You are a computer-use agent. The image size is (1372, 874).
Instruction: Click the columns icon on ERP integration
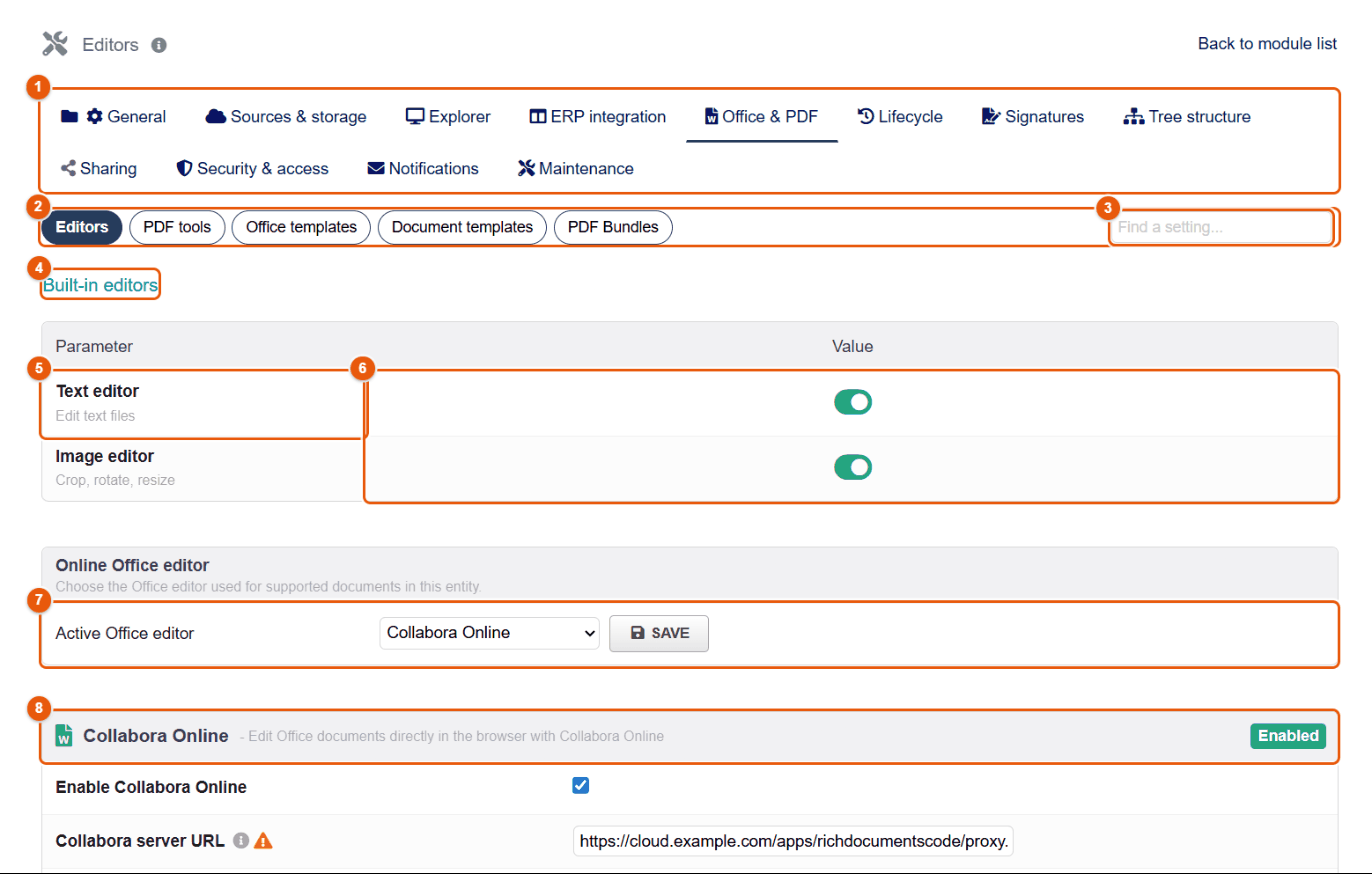click(x=538, y=117)
